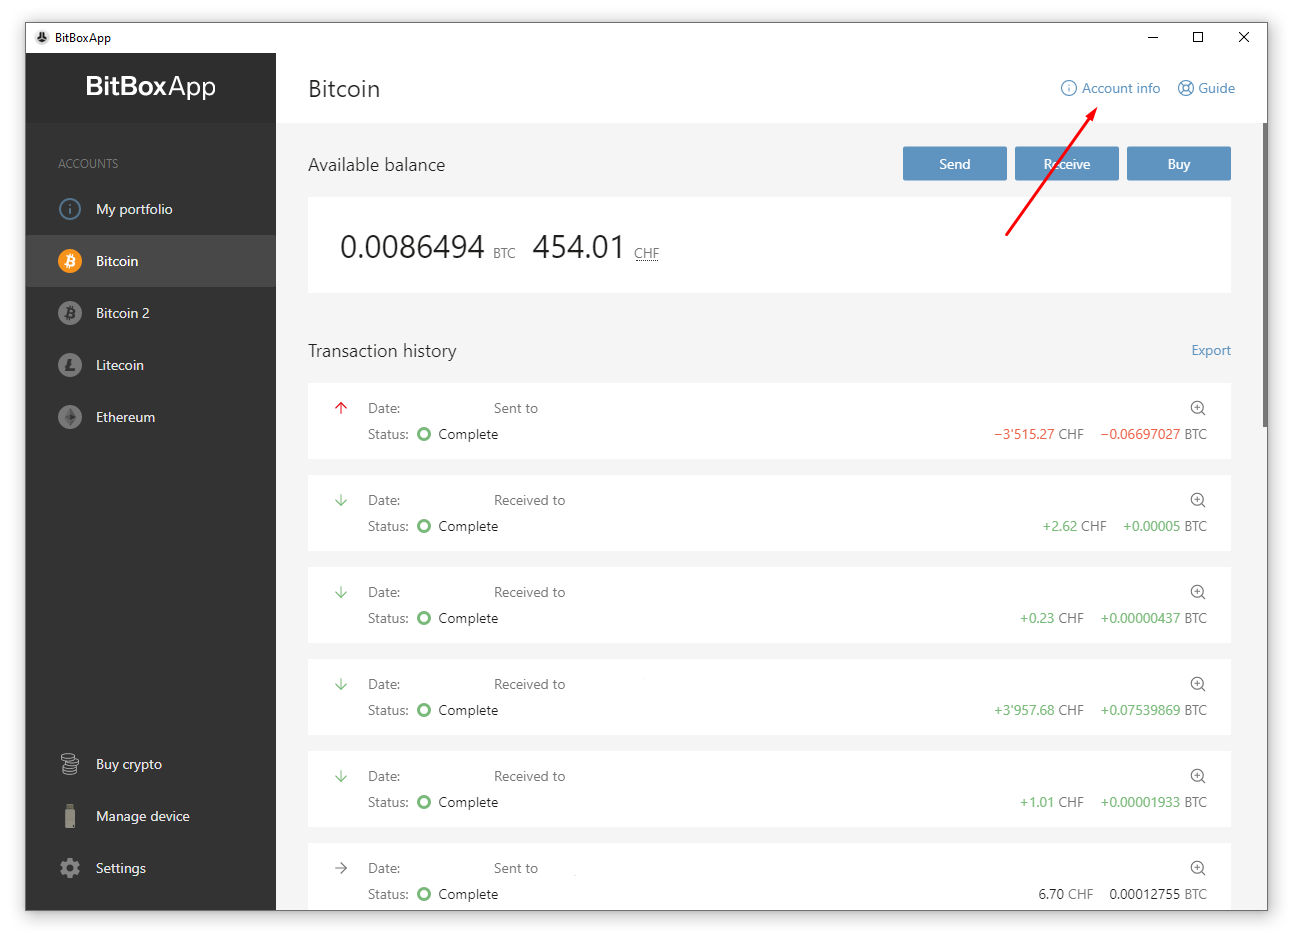This screenshot has width=1300, height=947.
Task: Click the Transaction history heading
Action: [x=382, y=351]
